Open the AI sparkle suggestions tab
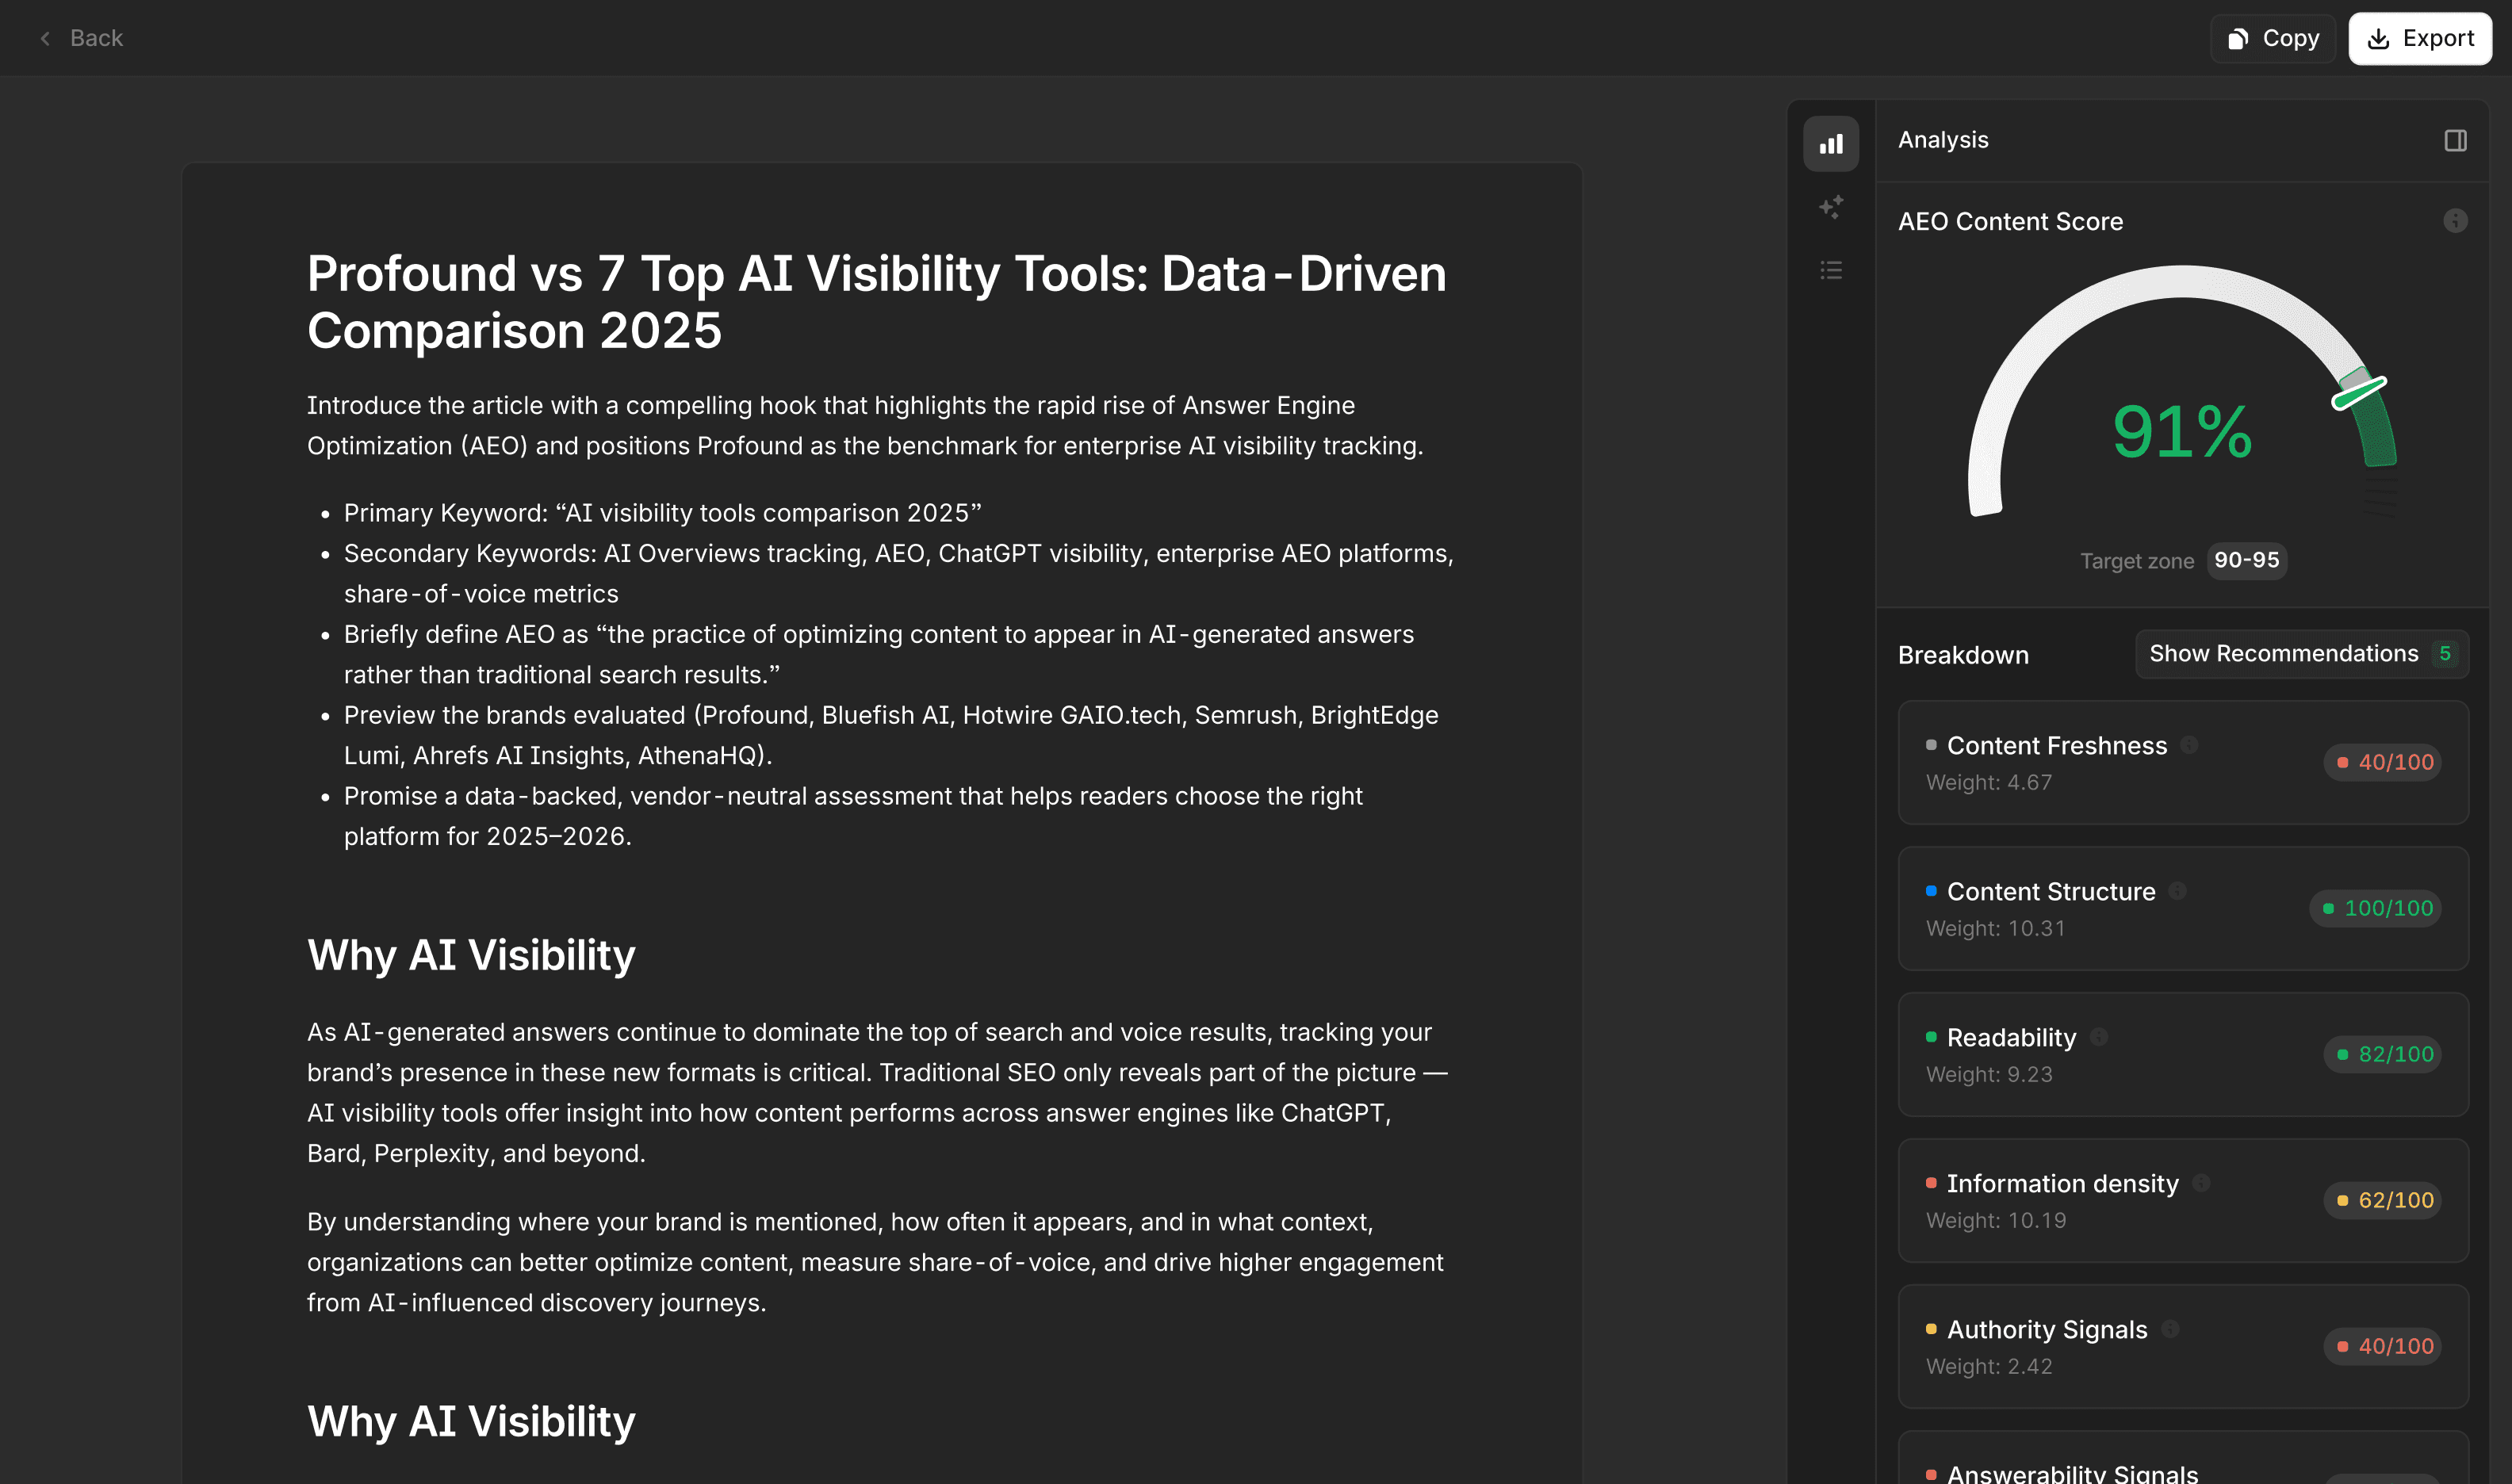 click(x=1830, y=207)
